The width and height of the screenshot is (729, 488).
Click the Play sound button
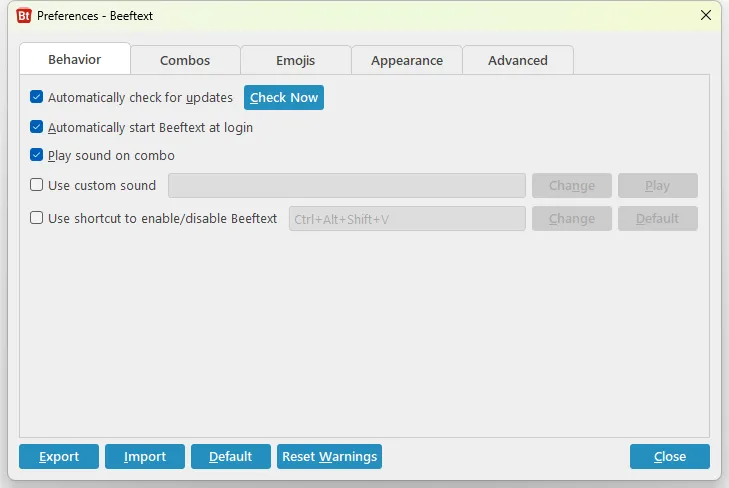point(657,185)
